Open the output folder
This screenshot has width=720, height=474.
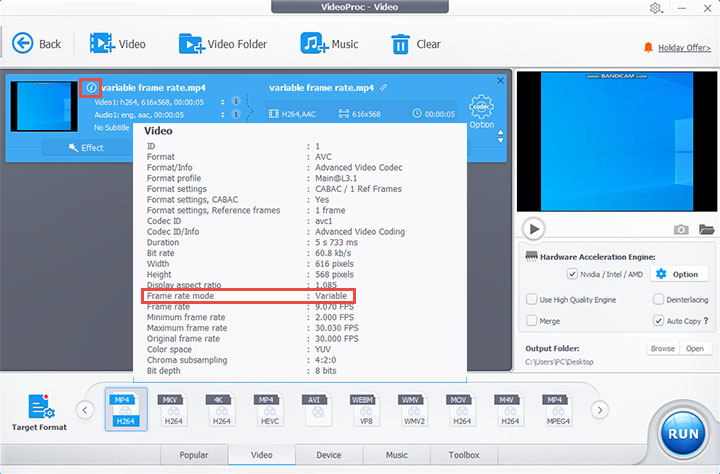pos(695,349)
